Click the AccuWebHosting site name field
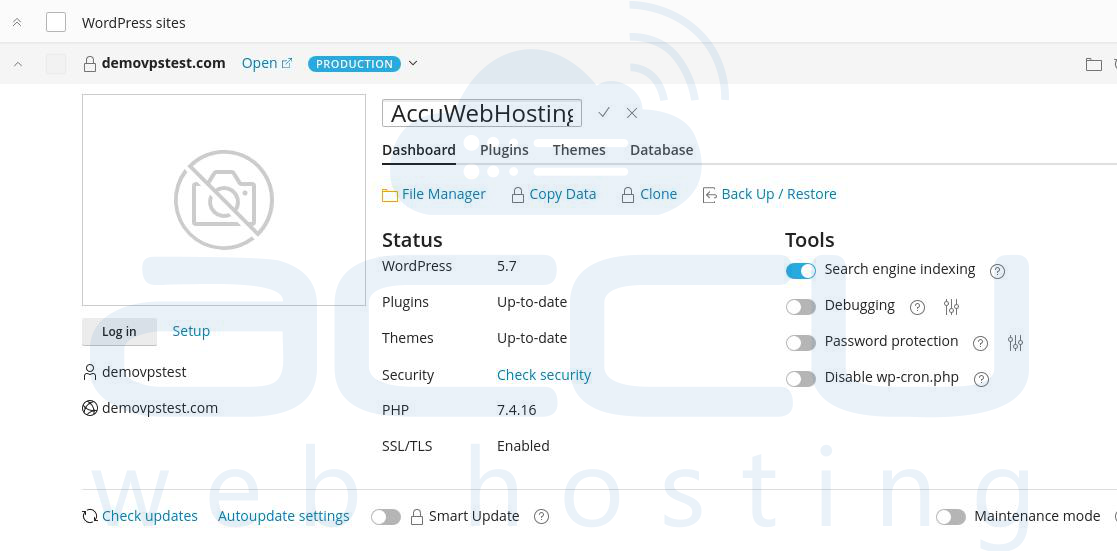Image resolution: width=1117 pixels, height=551 pixels. point(482,113)
